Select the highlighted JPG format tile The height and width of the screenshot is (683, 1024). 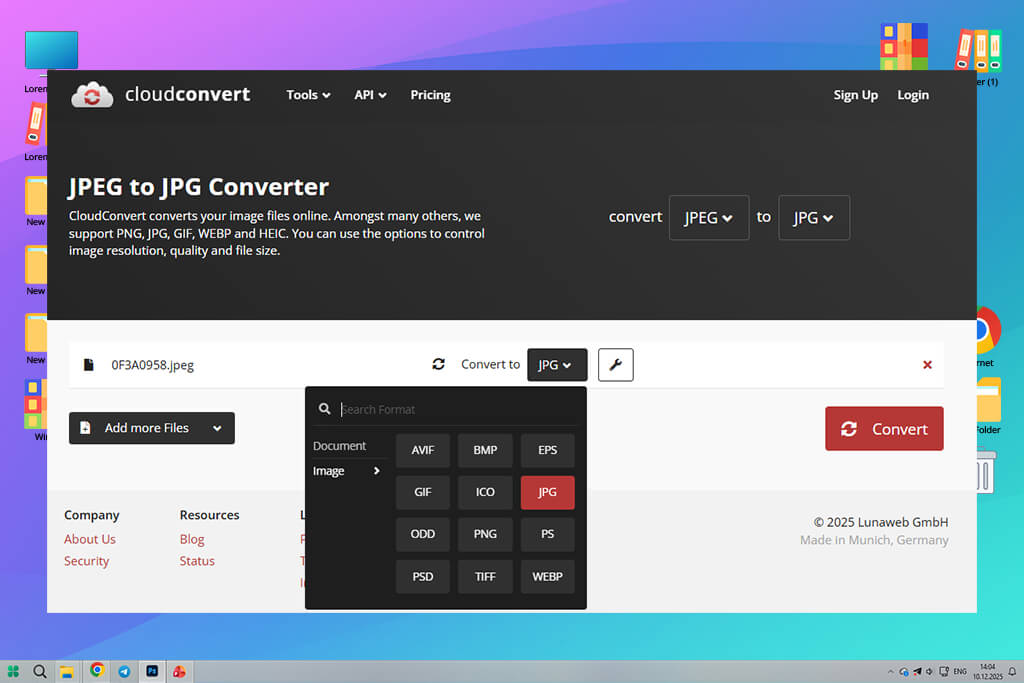coord(547,492)
